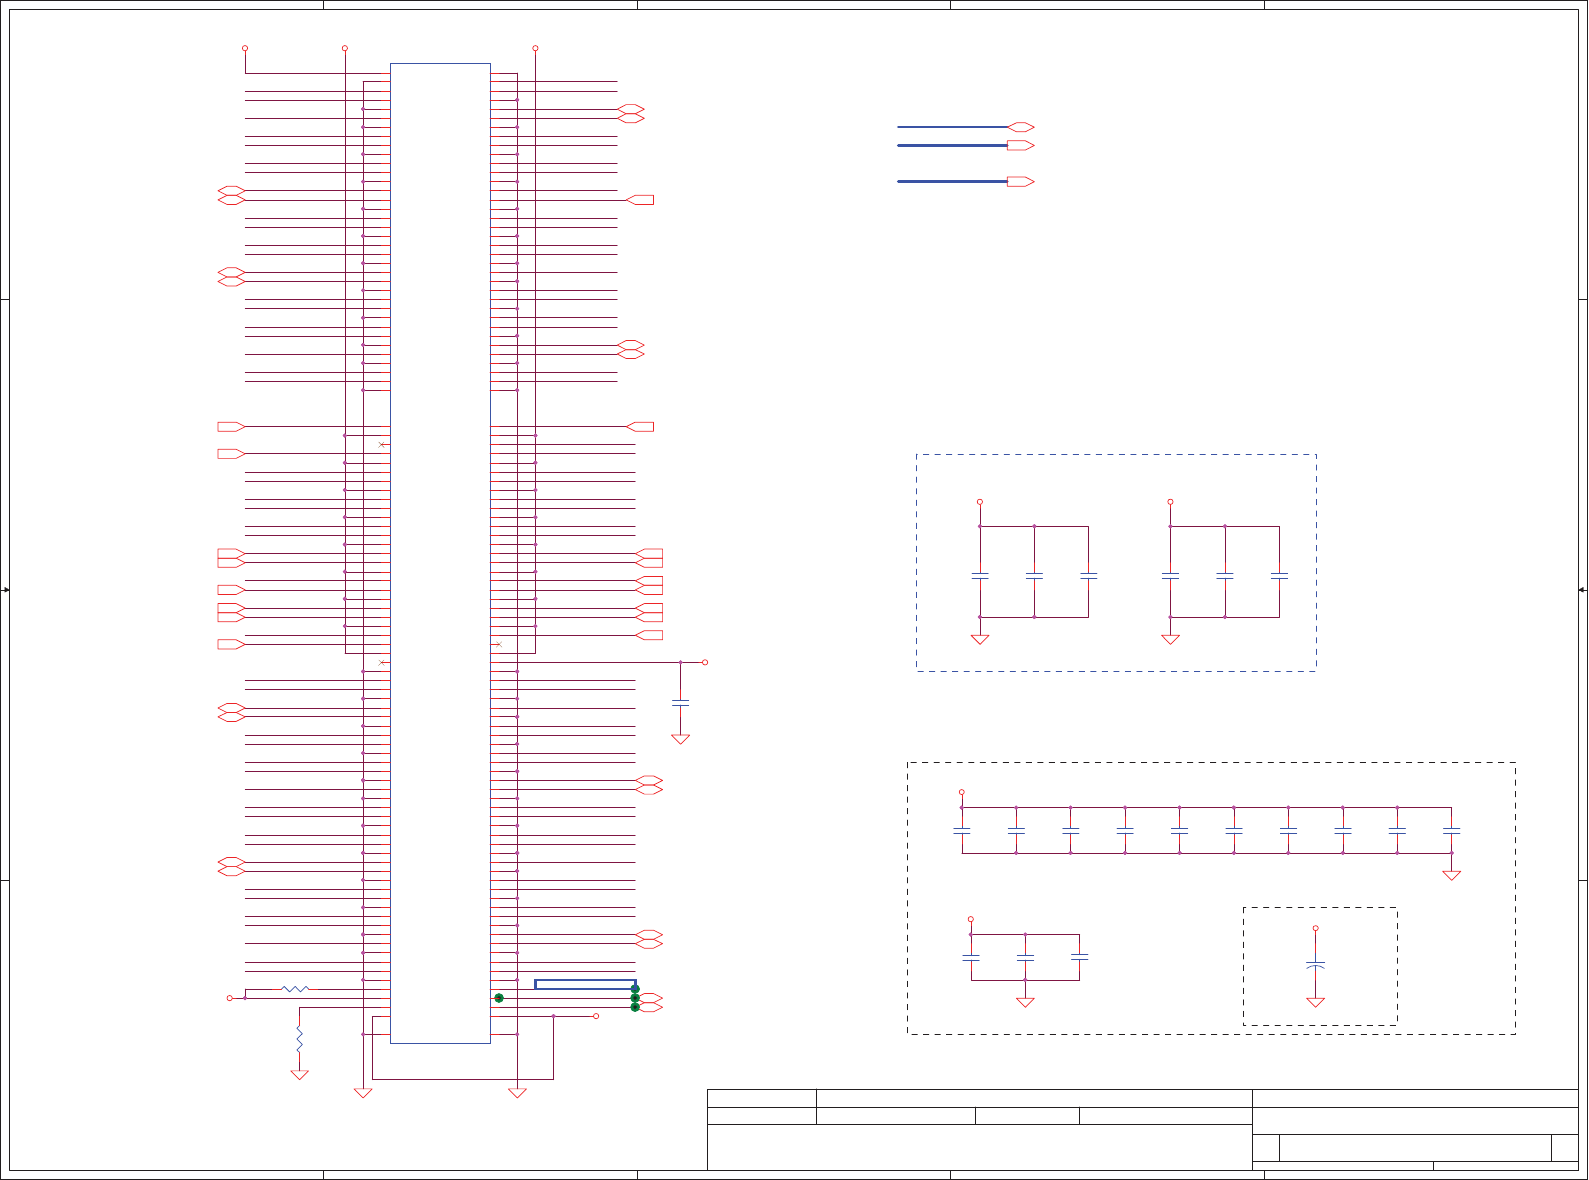1589x1180 pixels.
Task: Click the green junction dot on the connector's right pin
Action: click(499, 998)
